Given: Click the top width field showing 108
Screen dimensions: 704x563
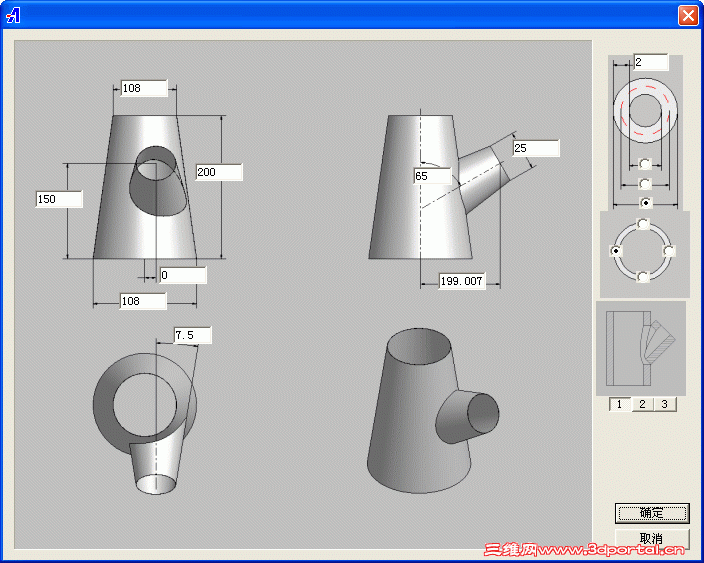Looking at the screenshot, I should pyautogui.click(x=144, y=88).
